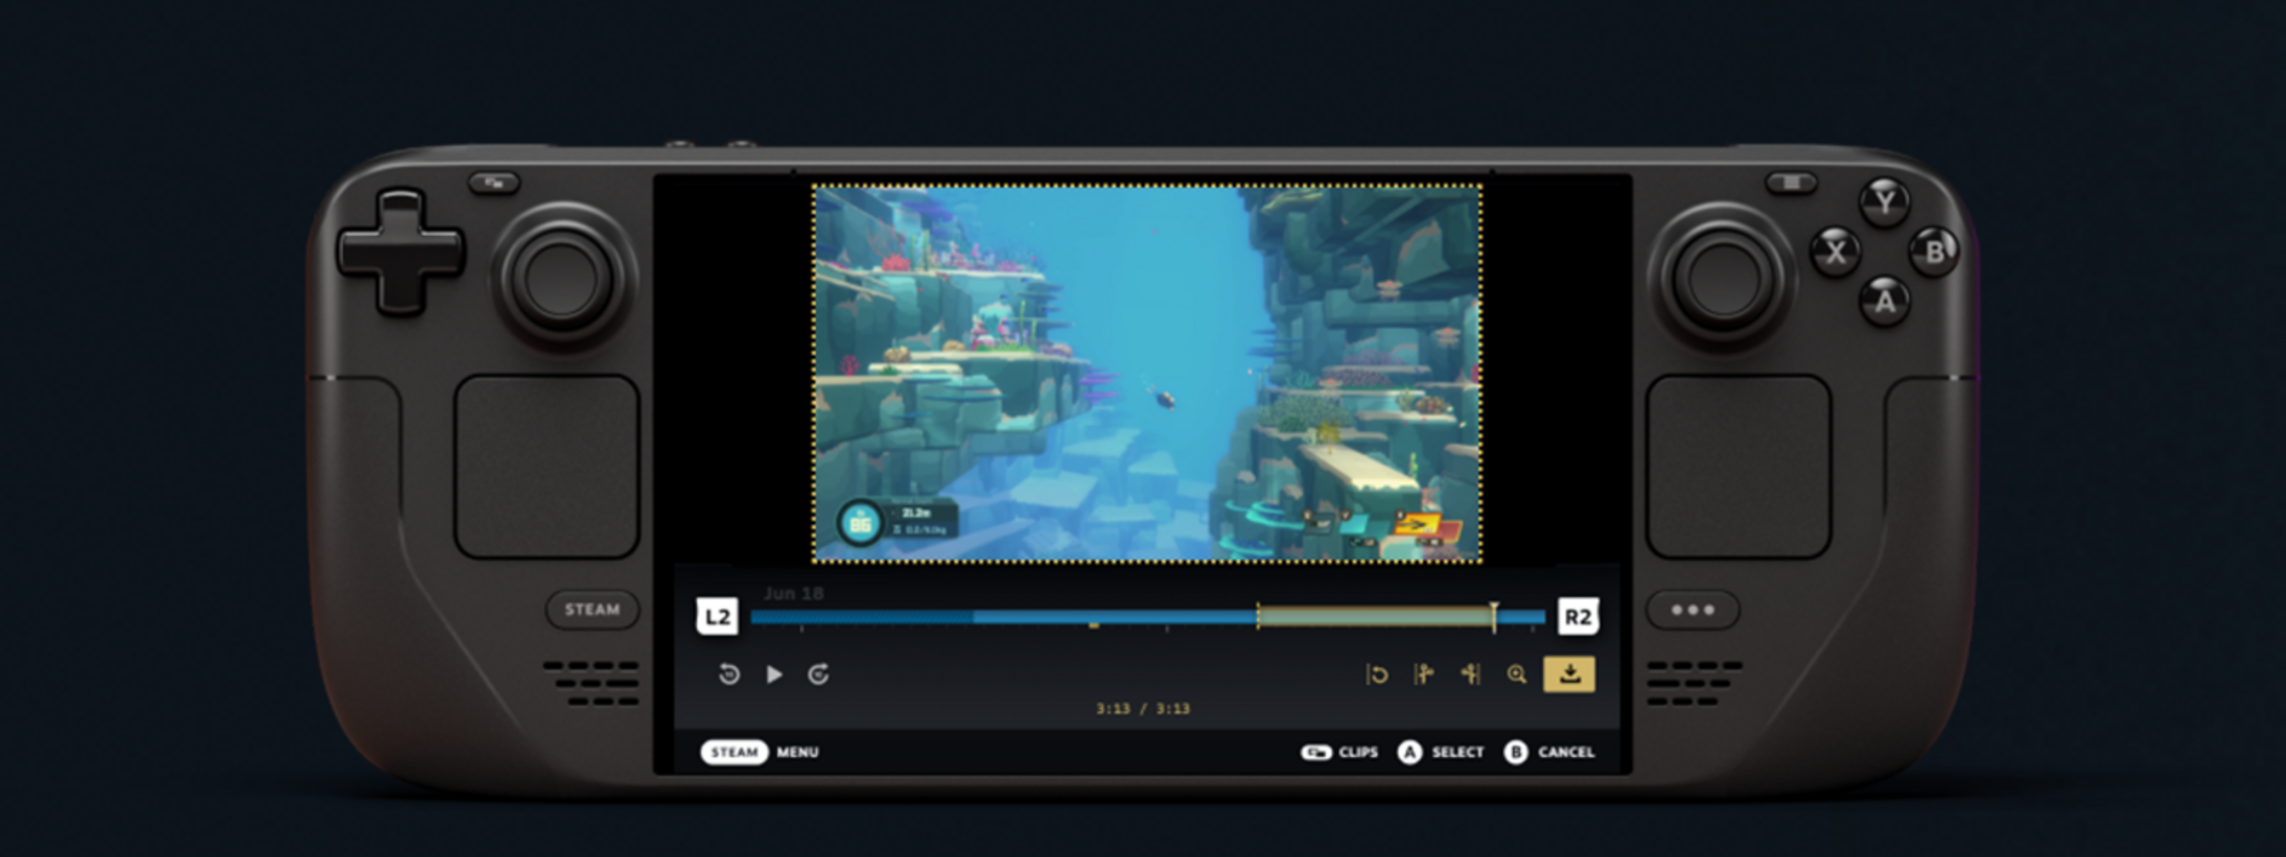The image size is (2286, 857).
Task: Click the small yellow marker under the timeline
Action: coord(1094,626)
